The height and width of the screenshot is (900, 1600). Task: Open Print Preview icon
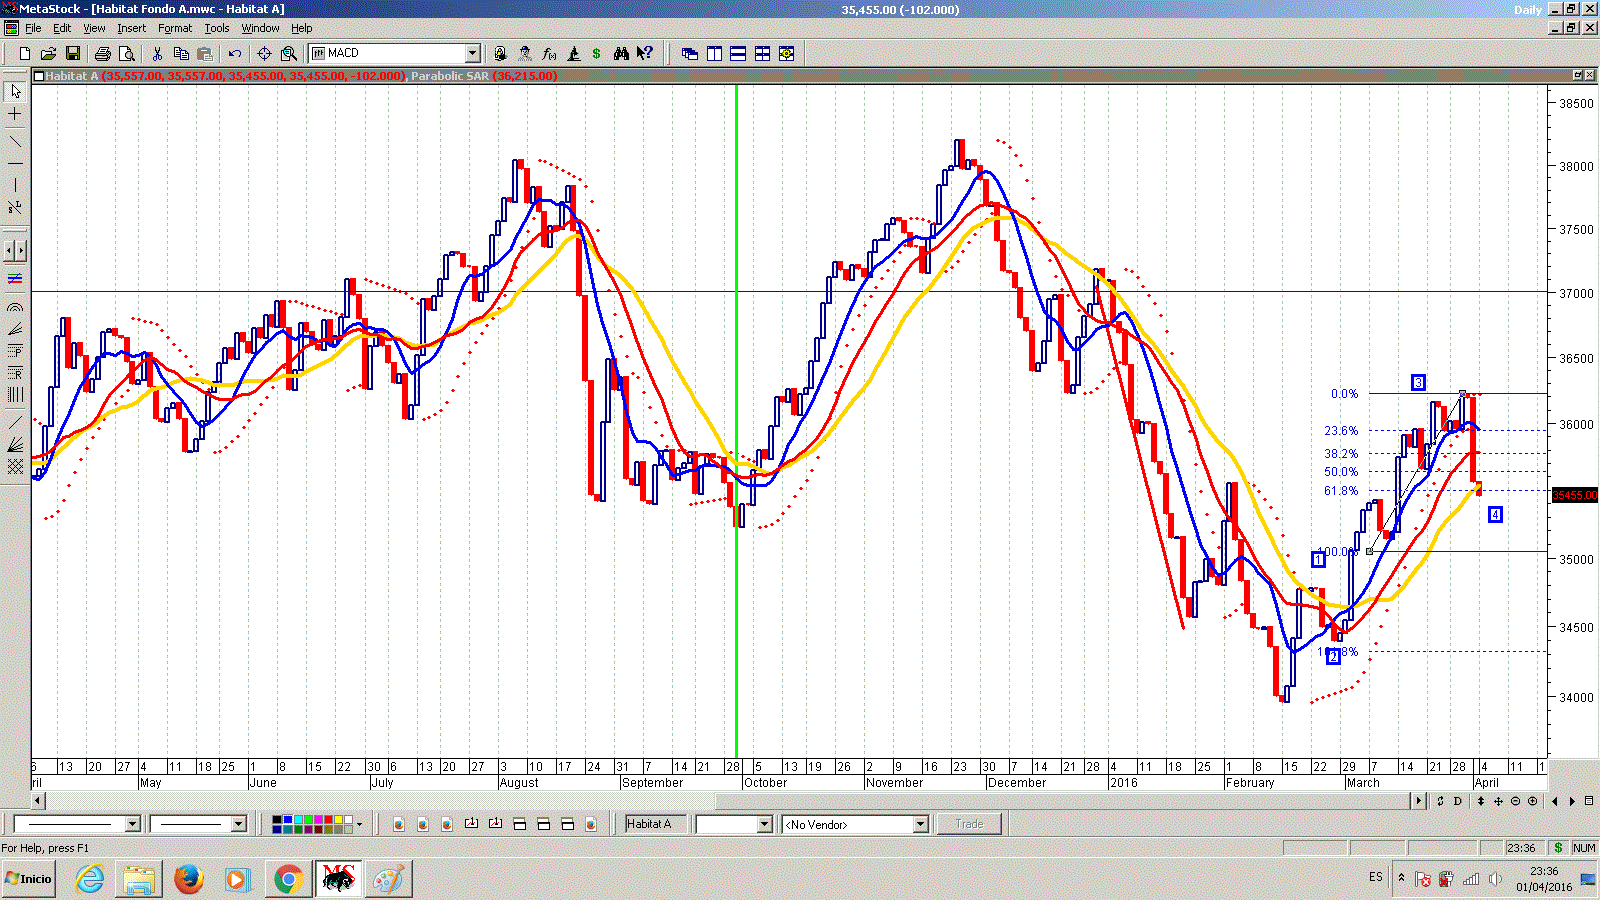126,53
